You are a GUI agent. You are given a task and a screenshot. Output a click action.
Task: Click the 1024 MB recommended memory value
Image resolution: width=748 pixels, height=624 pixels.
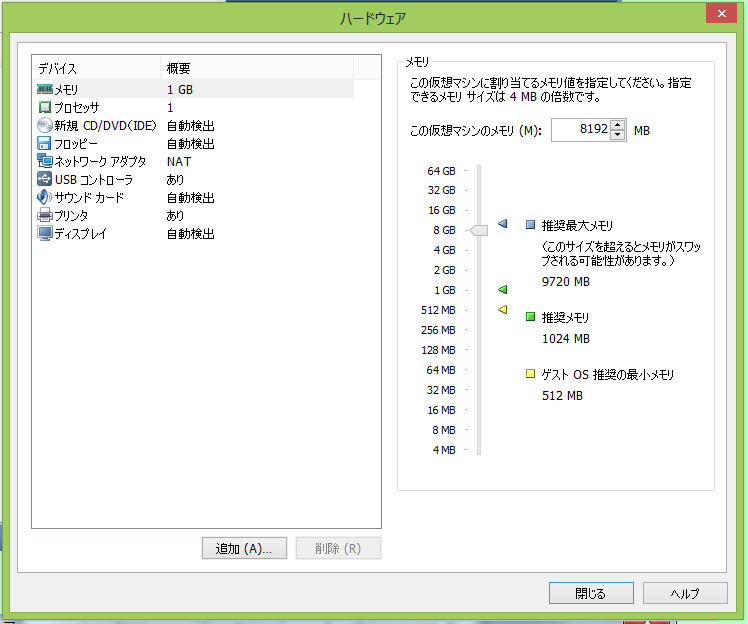[x=566, y=339]
